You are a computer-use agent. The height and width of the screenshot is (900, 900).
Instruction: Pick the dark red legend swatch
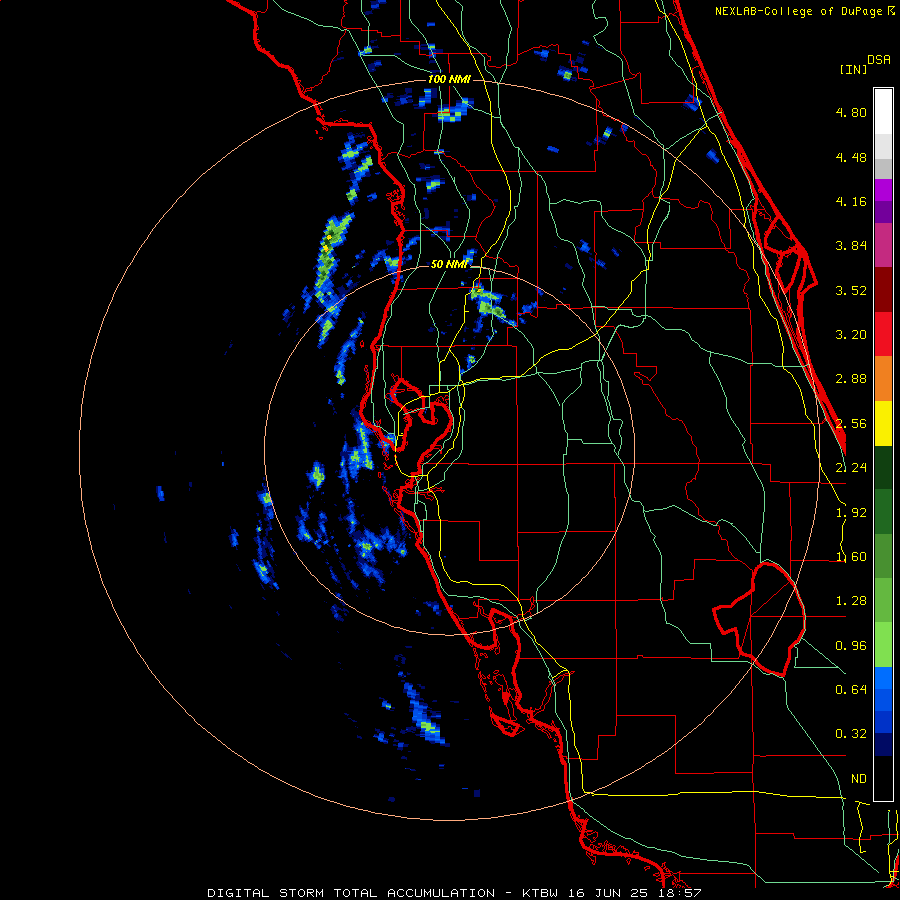[883, 290]
